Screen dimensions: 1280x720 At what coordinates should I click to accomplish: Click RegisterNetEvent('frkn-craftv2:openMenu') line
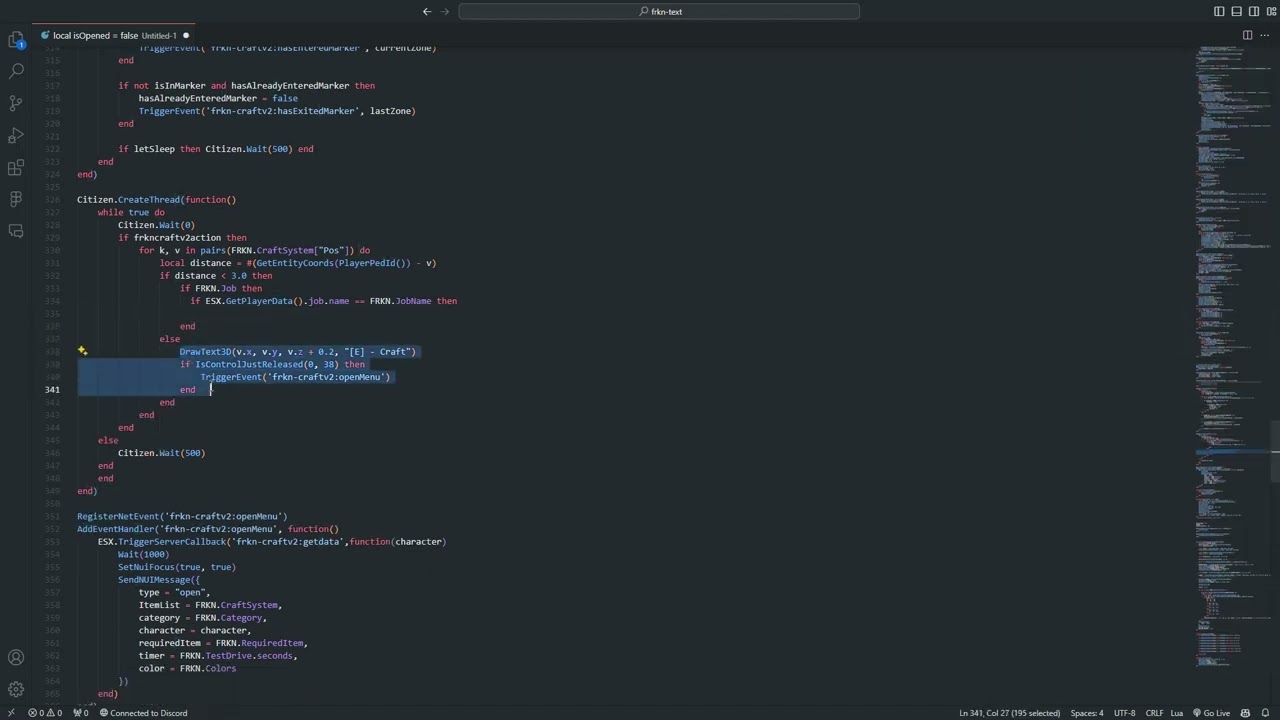pyautogui.click(x=182, y=516)
